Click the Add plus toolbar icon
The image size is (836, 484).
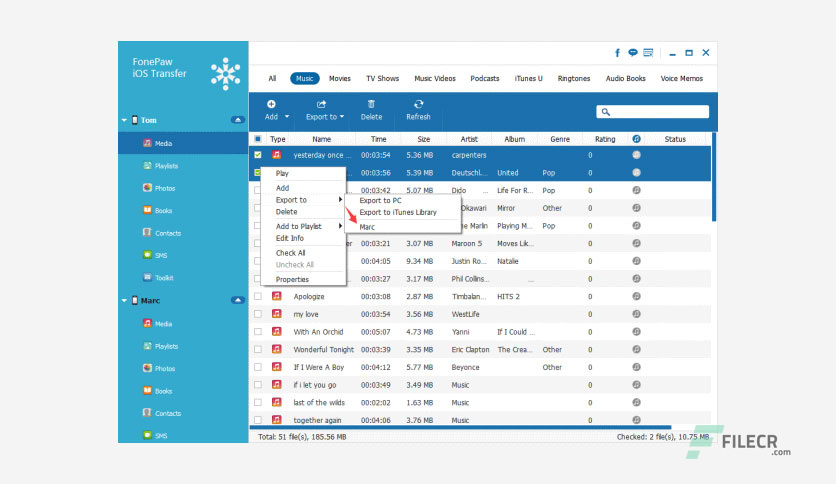(271, 104)
